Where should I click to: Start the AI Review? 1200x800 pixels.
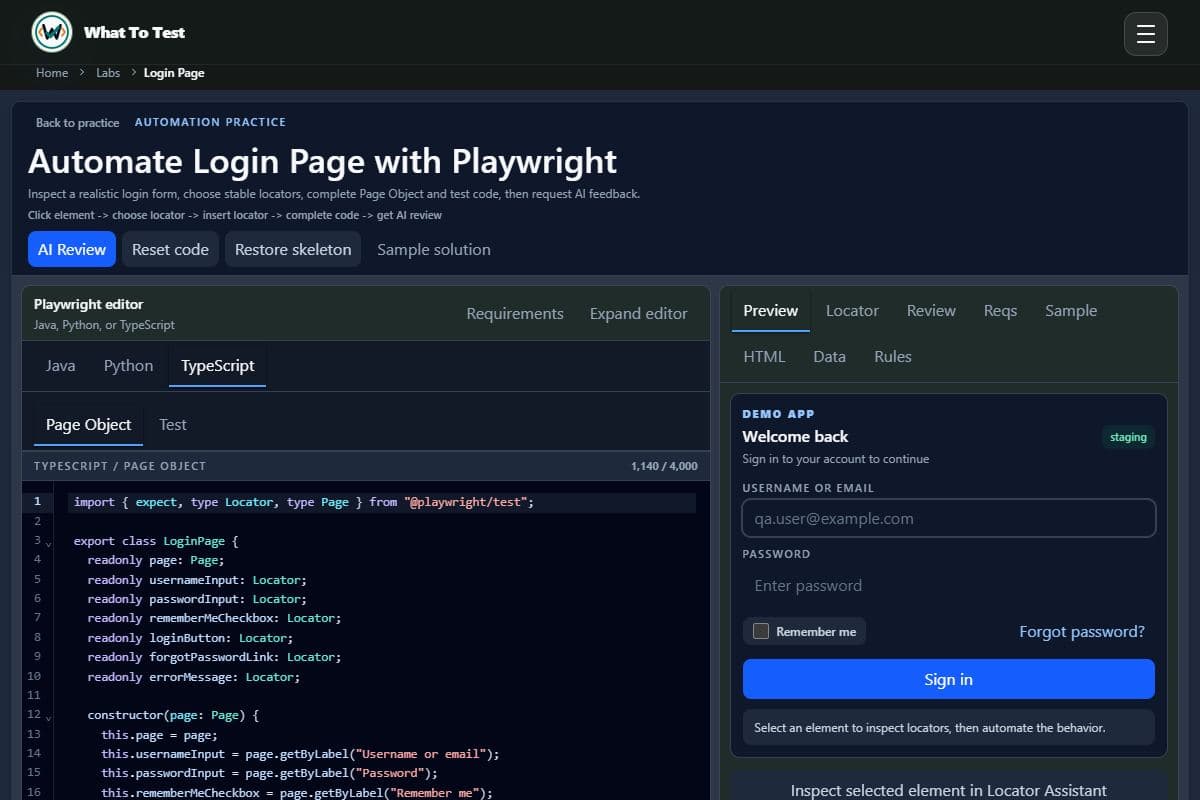[x=72, y=249]
